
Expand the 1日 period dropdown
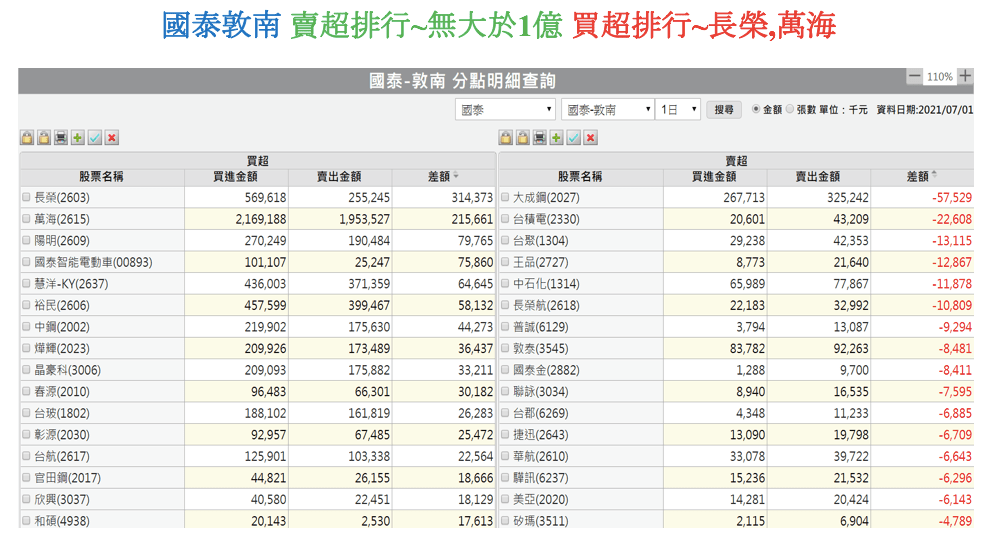(x=678, y=110)
